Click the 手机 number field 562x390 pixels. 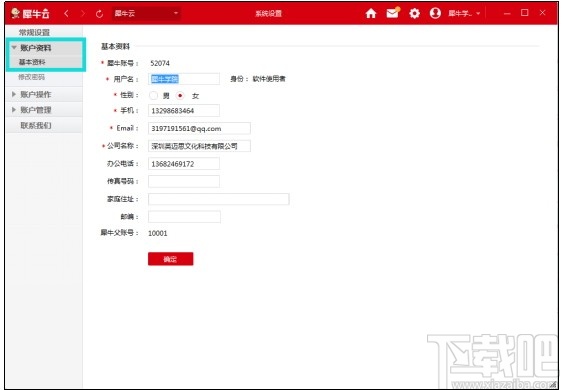pyautogui.click(x=184, y=110)
